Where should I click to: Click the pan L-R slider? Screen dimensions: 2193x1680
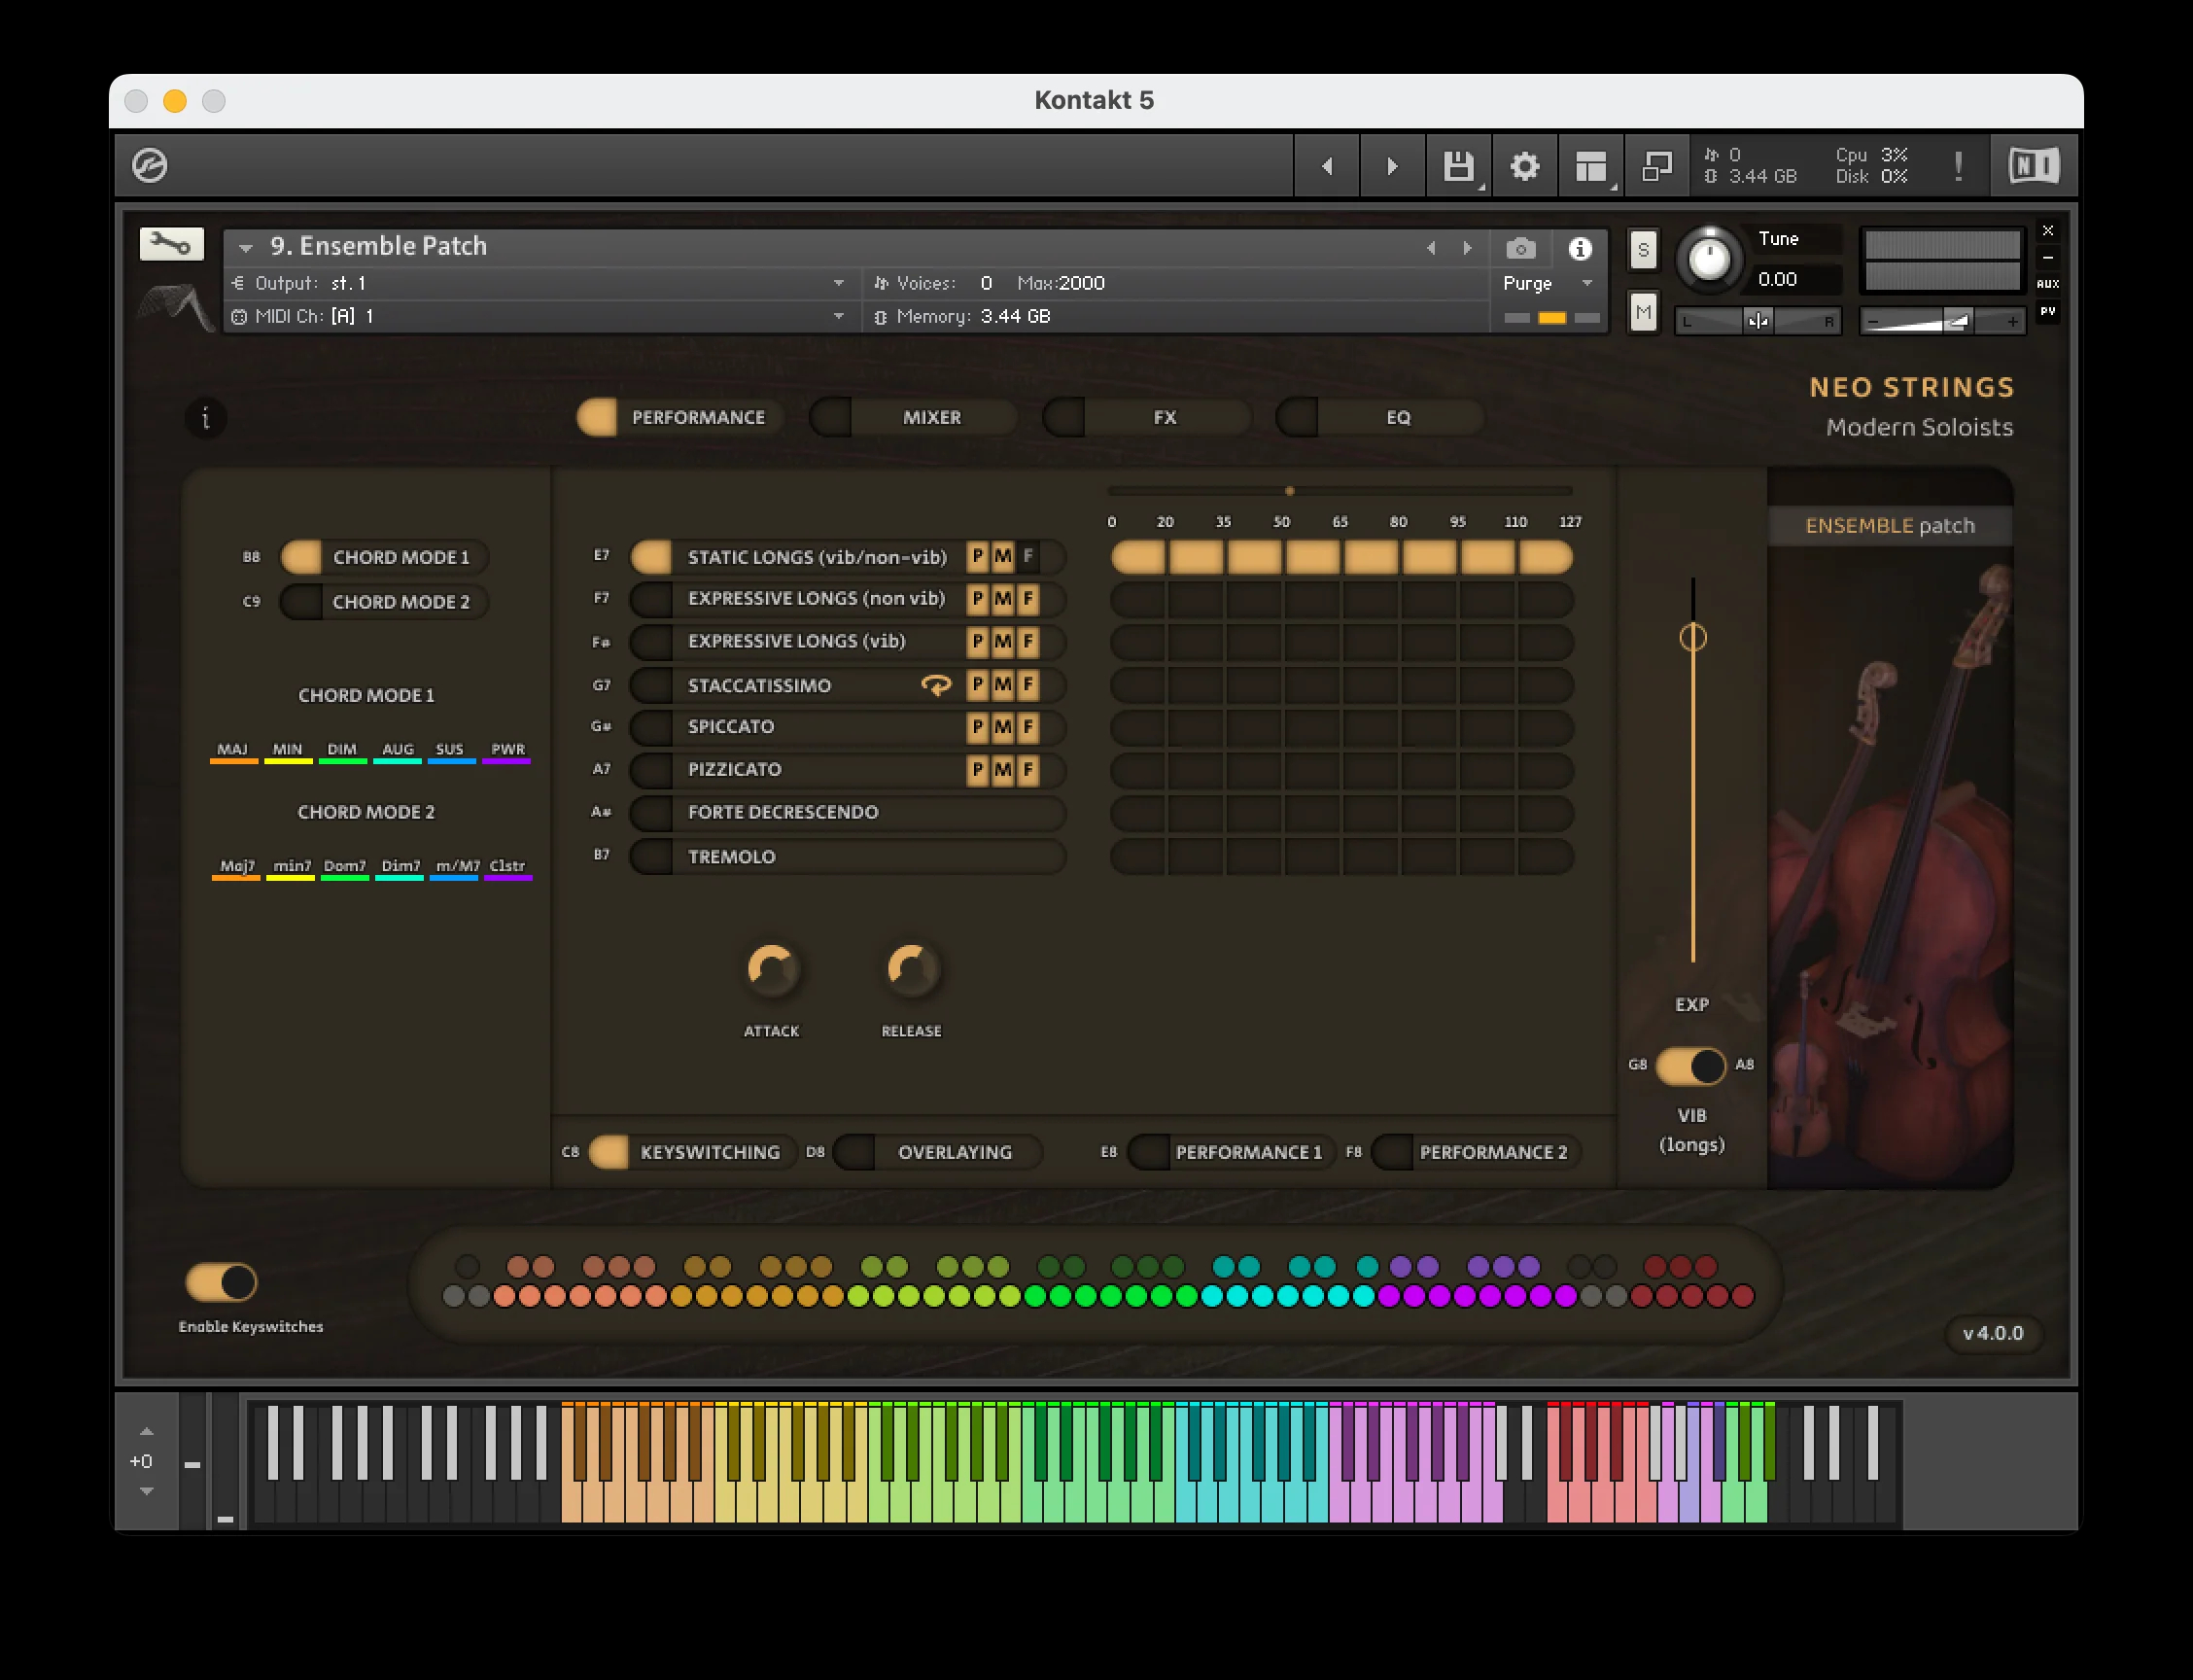tap(1757, 321)
